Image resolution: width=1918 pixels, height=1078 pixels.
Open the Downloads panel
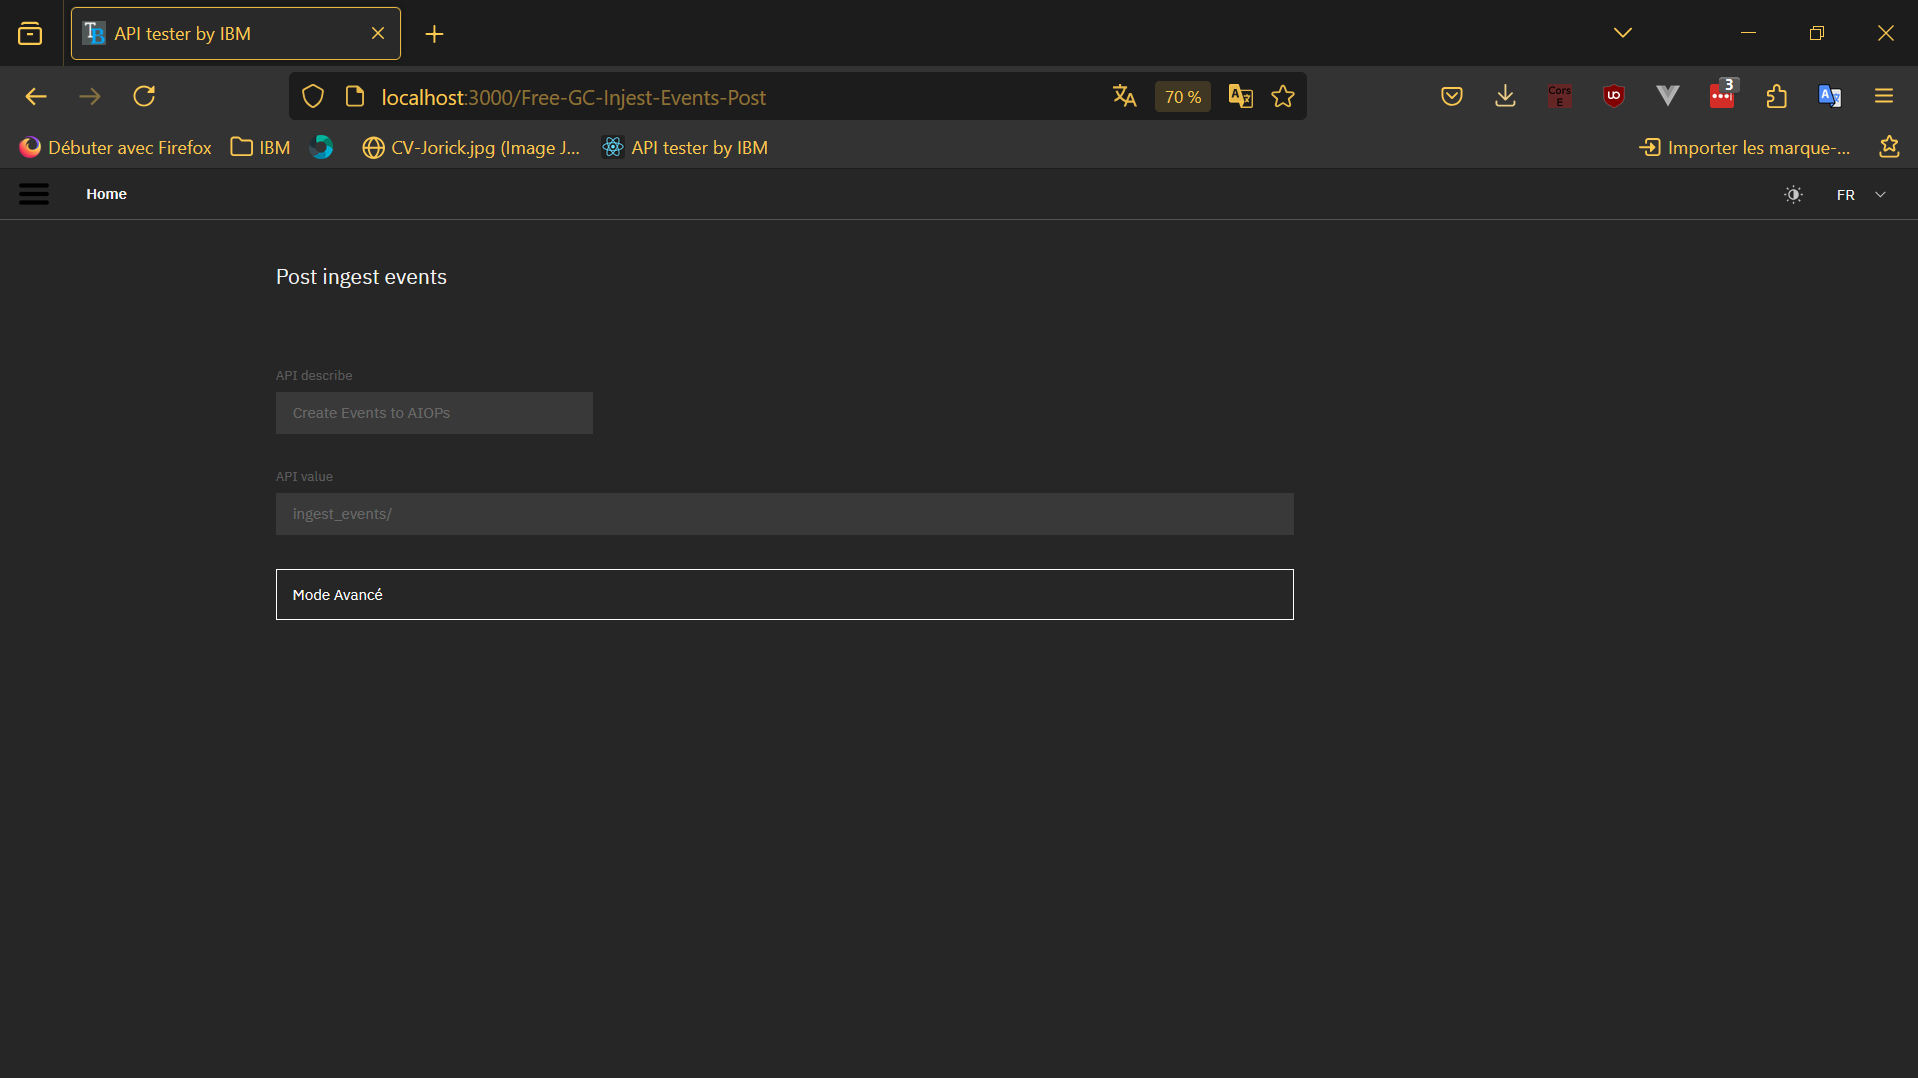point(1505,96)
